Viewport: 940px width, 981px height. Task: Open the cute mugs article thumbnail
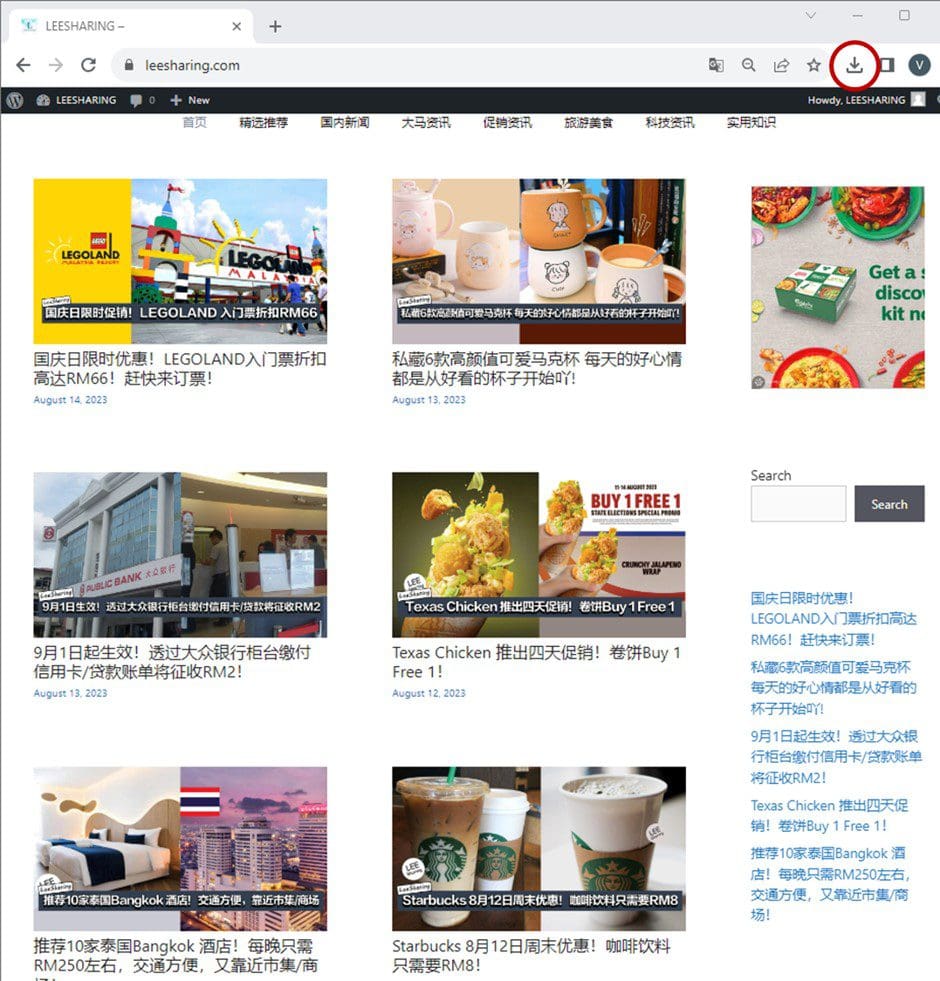coord(539,262)
